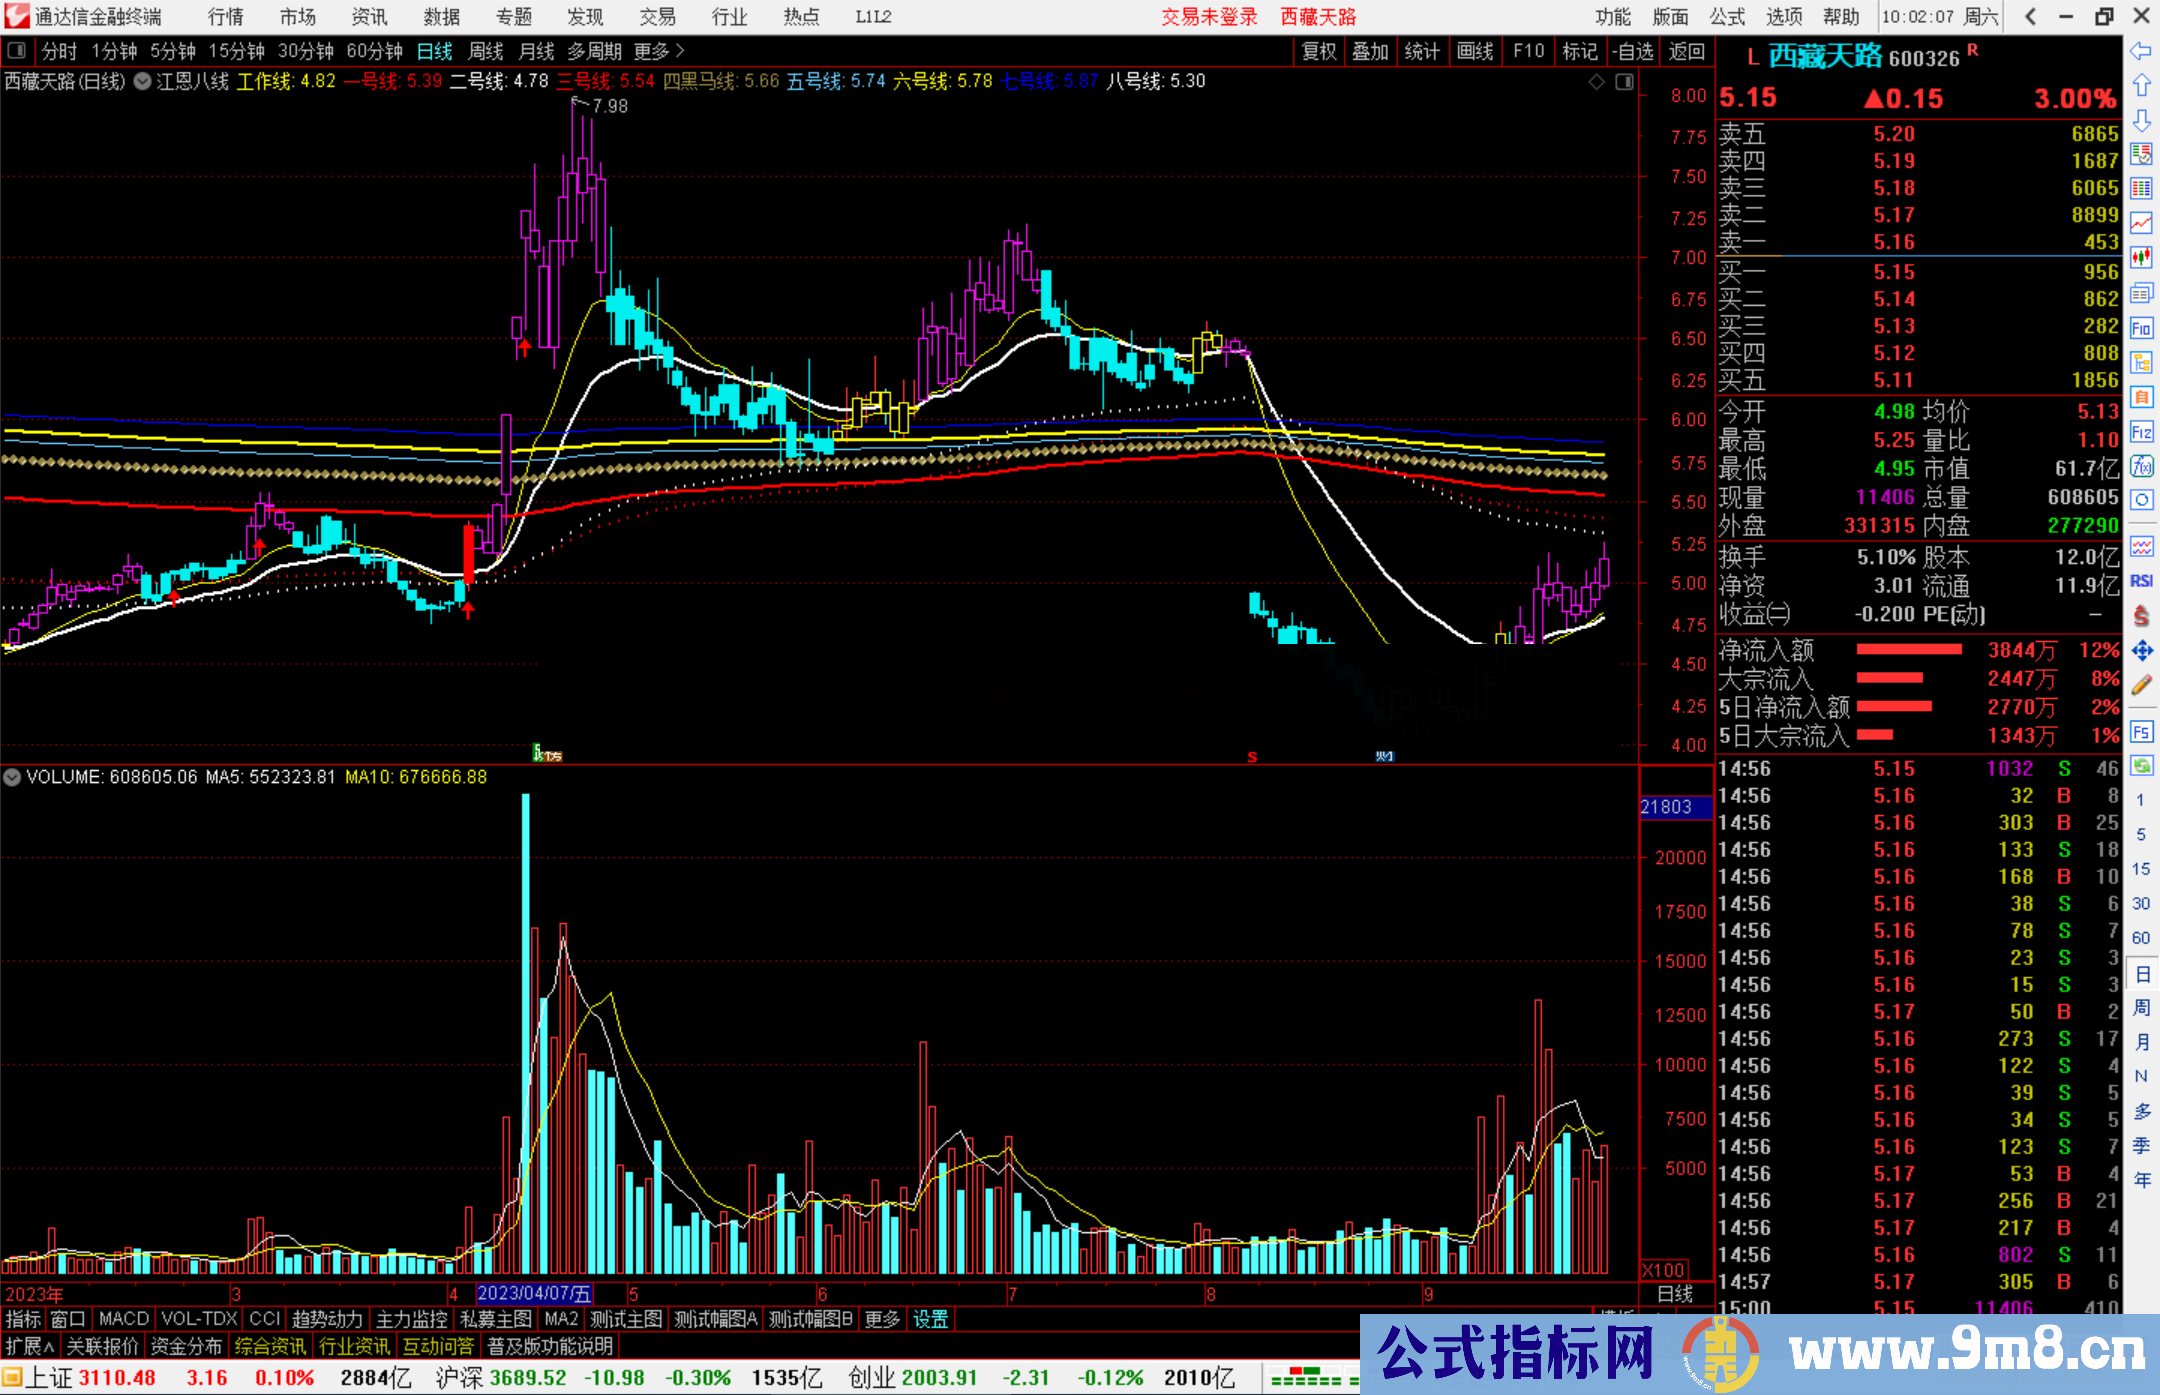
Task: Toggle the VOLUME indicator circle button
Action: (12, 777)
